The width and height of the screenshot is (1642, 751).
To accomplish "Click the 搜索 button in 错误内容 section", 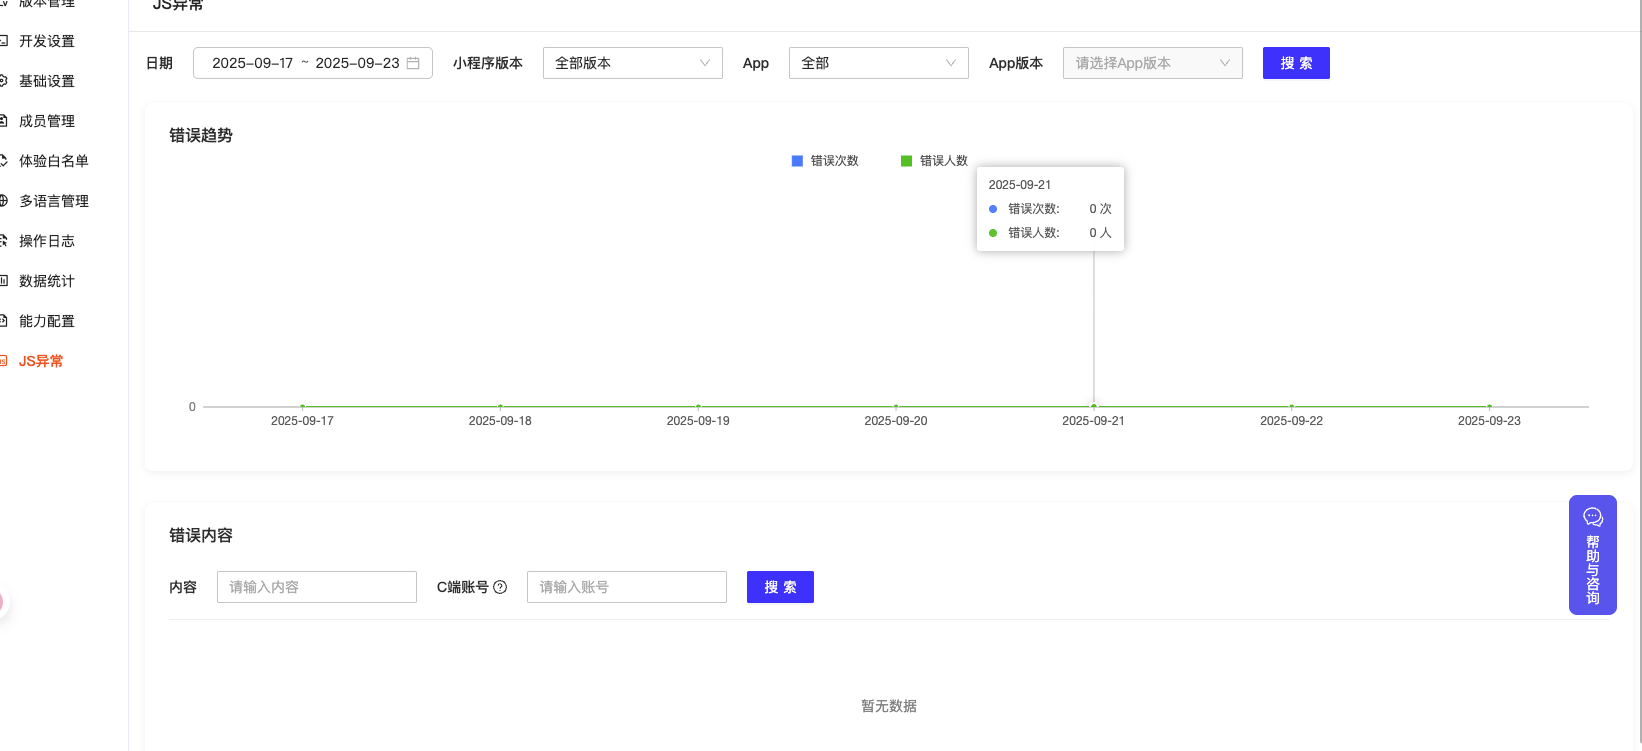I will click(780, 587).
